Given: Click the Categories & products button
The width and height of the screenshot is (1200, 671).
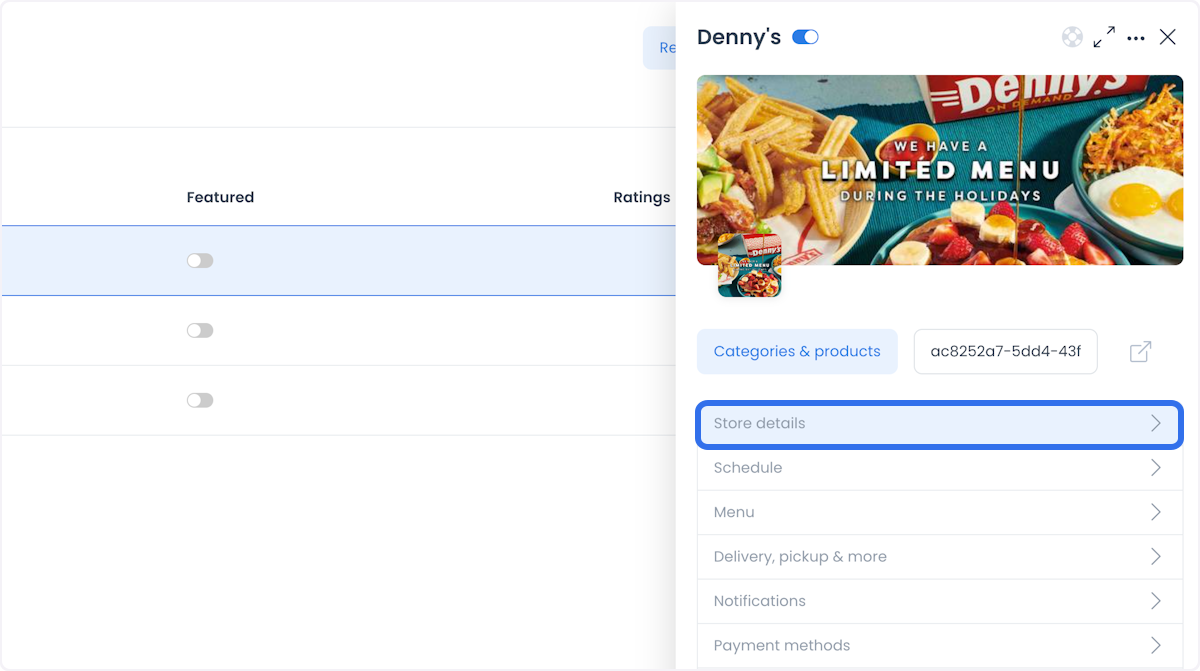Looking at the screenshot, I should point(797,352).
